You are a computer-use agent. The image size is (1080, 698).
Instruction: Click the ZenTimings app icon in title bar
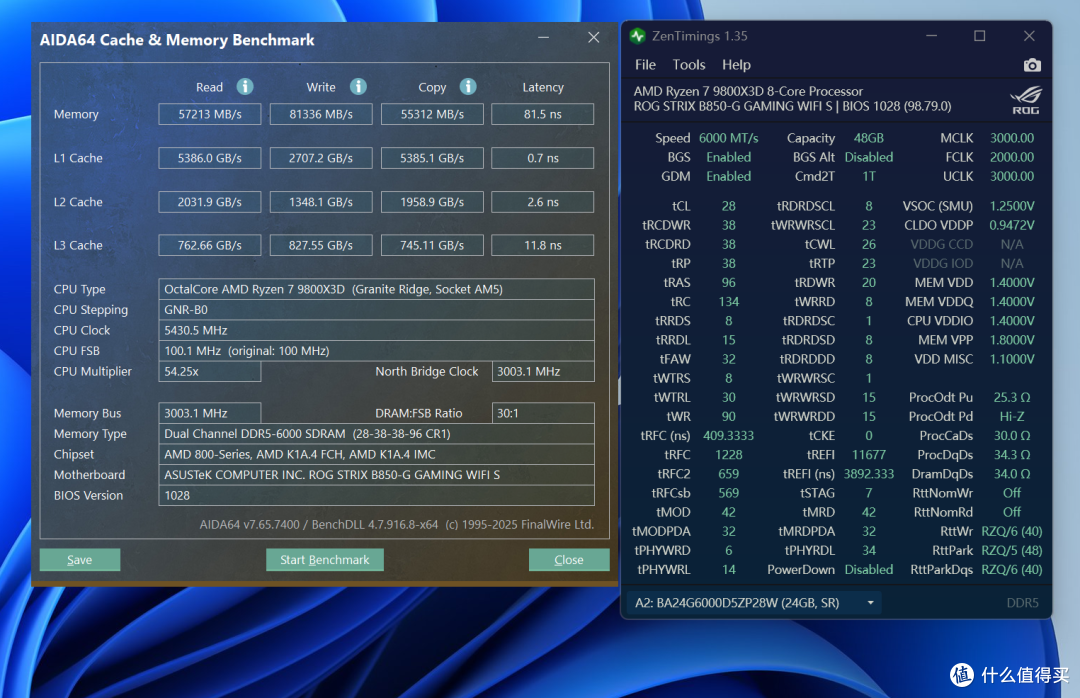pyautogui.click(x=638, y=36)
